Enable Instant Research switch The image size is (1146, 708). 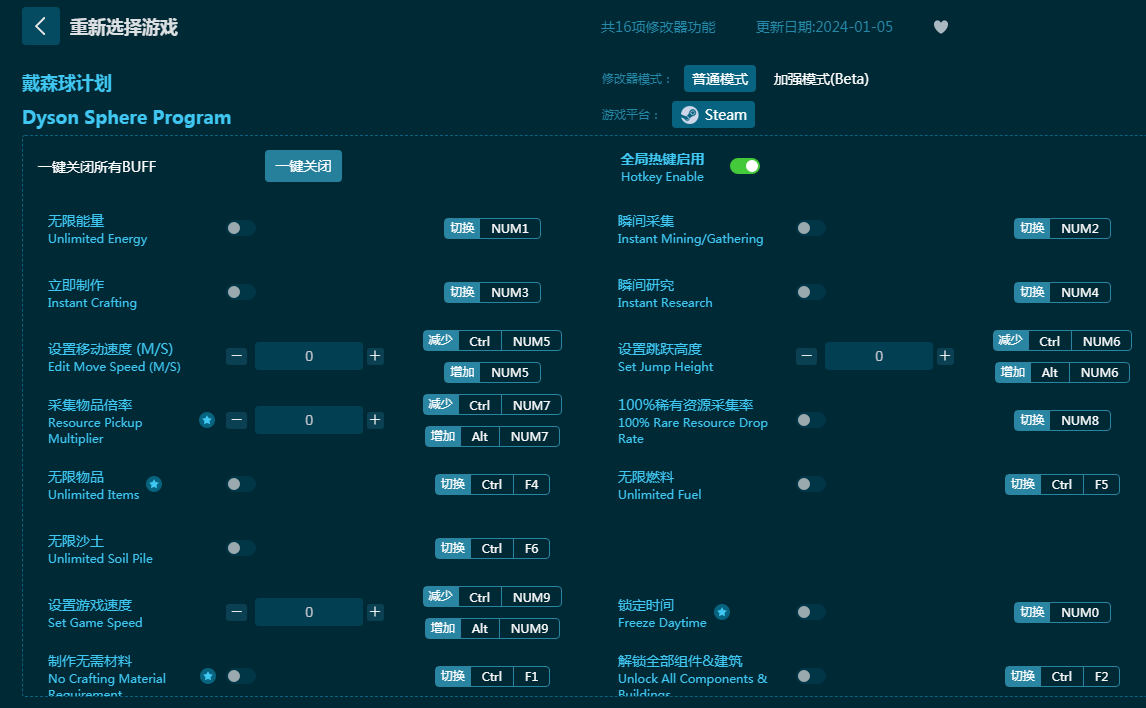[811, 292]
